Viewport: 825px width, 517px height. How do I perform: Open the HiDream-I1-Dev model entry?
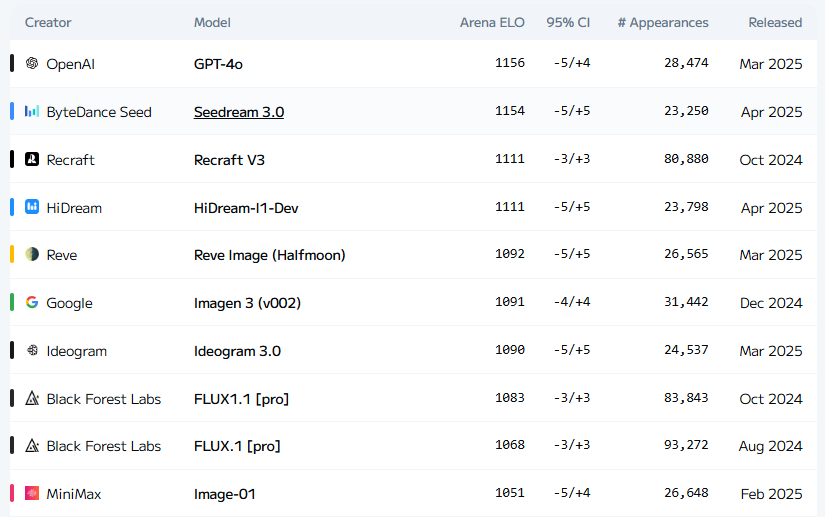pyautogui.click(x=246, y=208)
